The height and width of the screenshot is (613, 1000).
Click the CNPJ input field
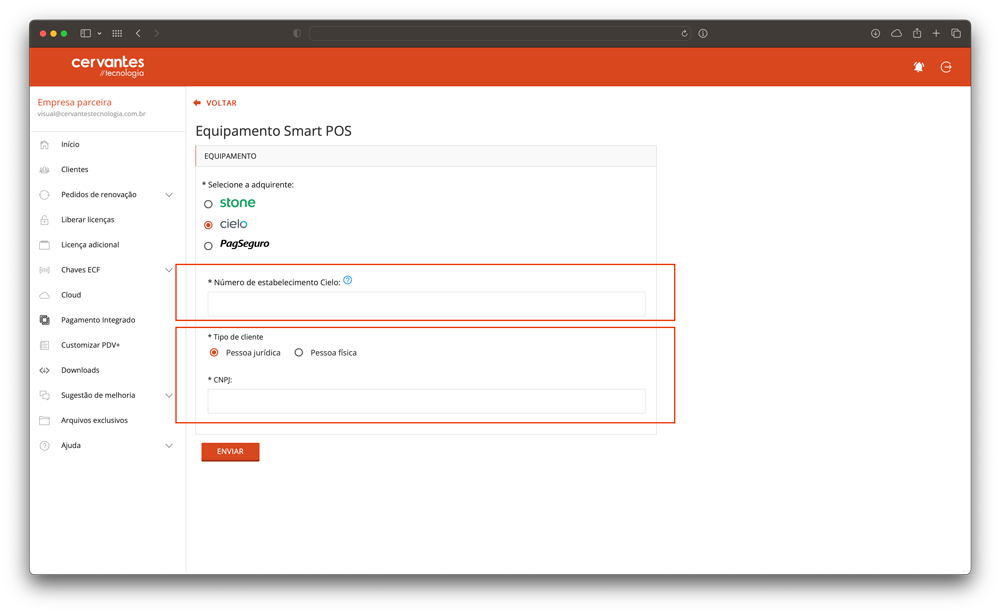(426, 401)
